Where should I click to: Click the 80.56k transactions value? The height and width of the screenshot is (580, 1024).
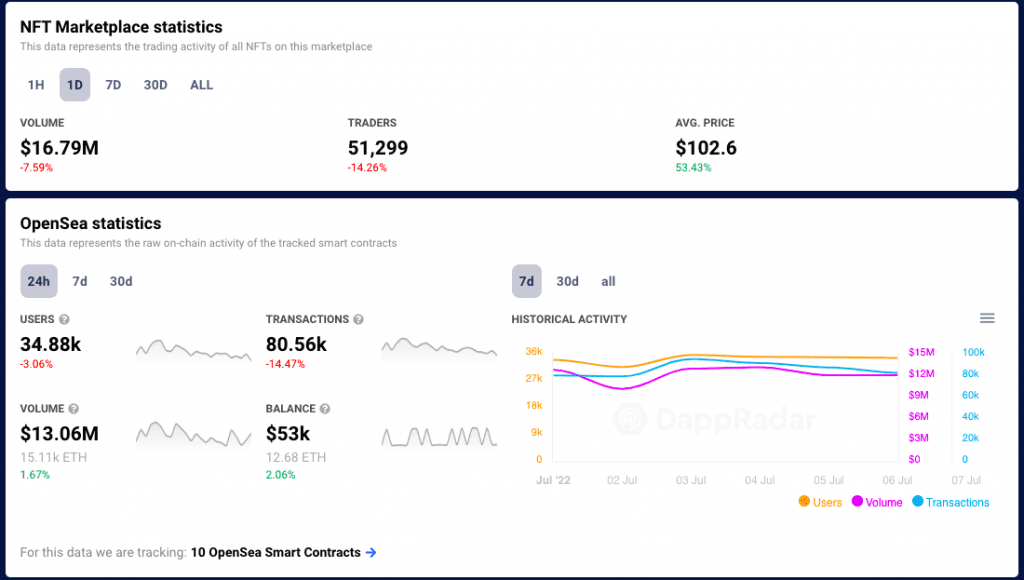(296, 344)
